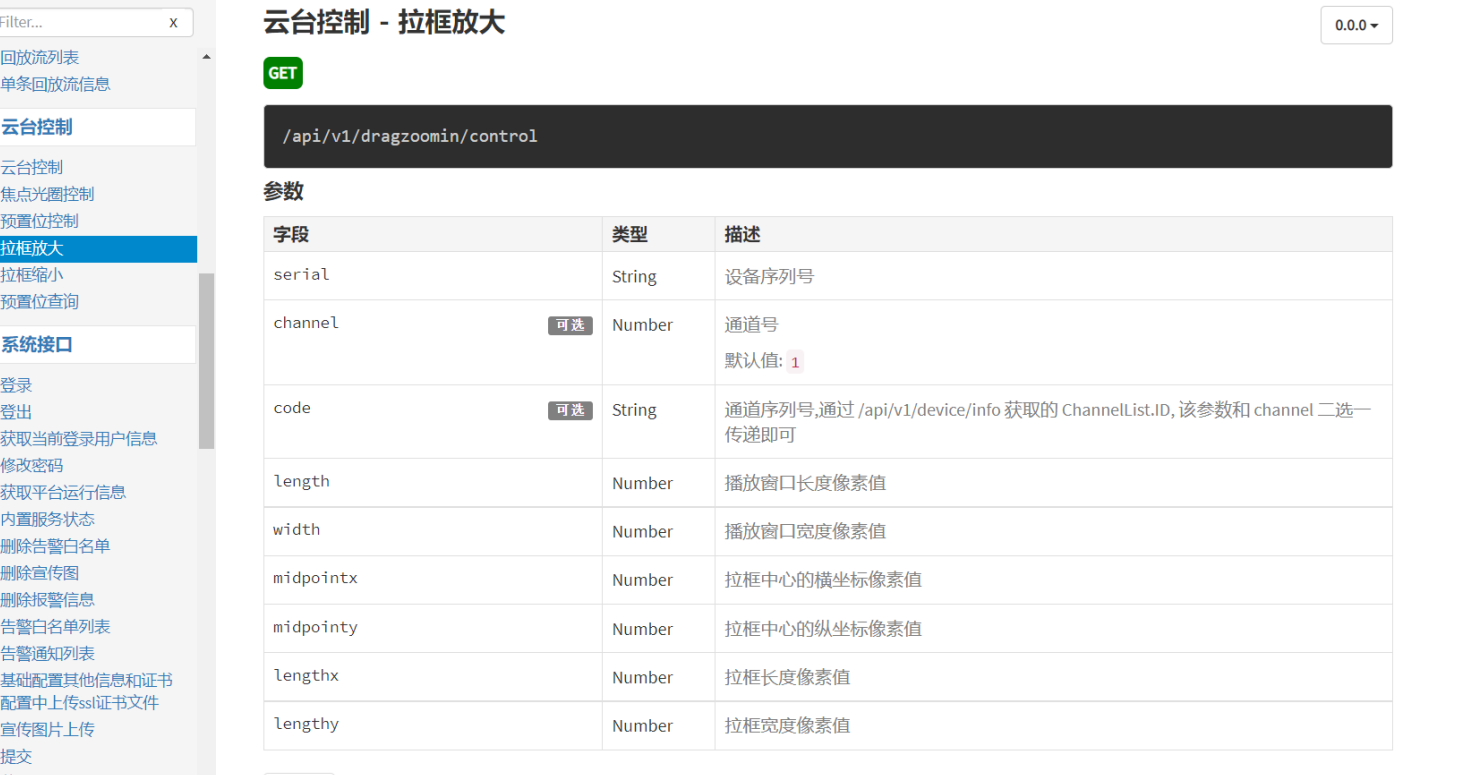Click the 参数 section heading
This screenshot has height=775, width=1471.
point(284,192)
